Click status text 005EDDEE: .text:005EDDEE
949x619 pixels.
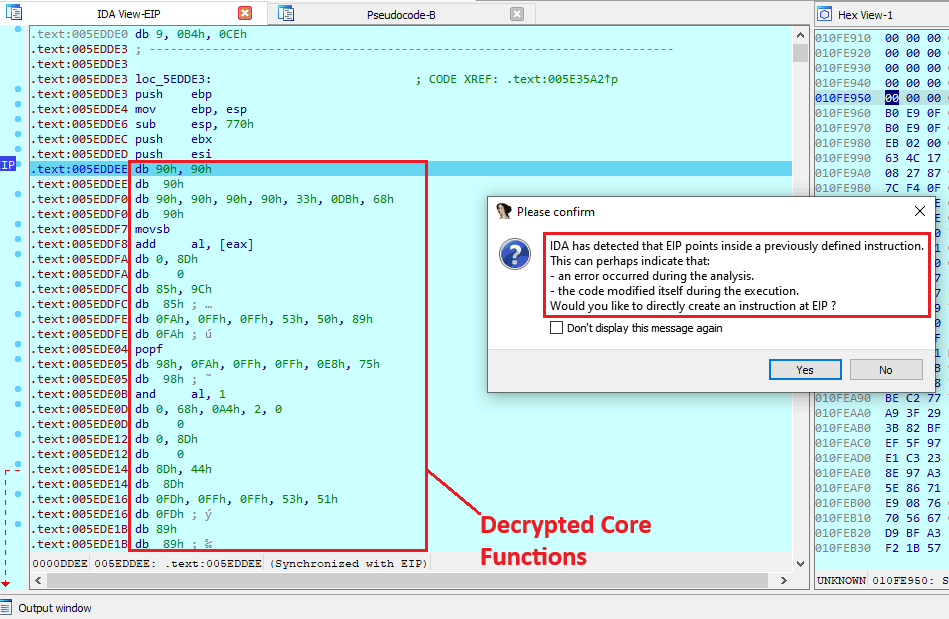(178, 563)
